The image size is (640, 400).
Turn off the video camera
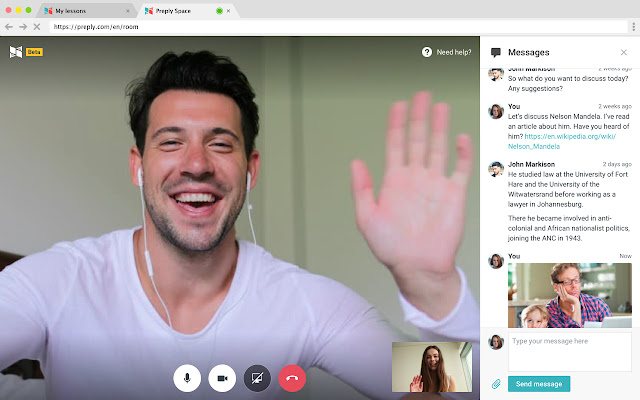(x=222, y=378)
